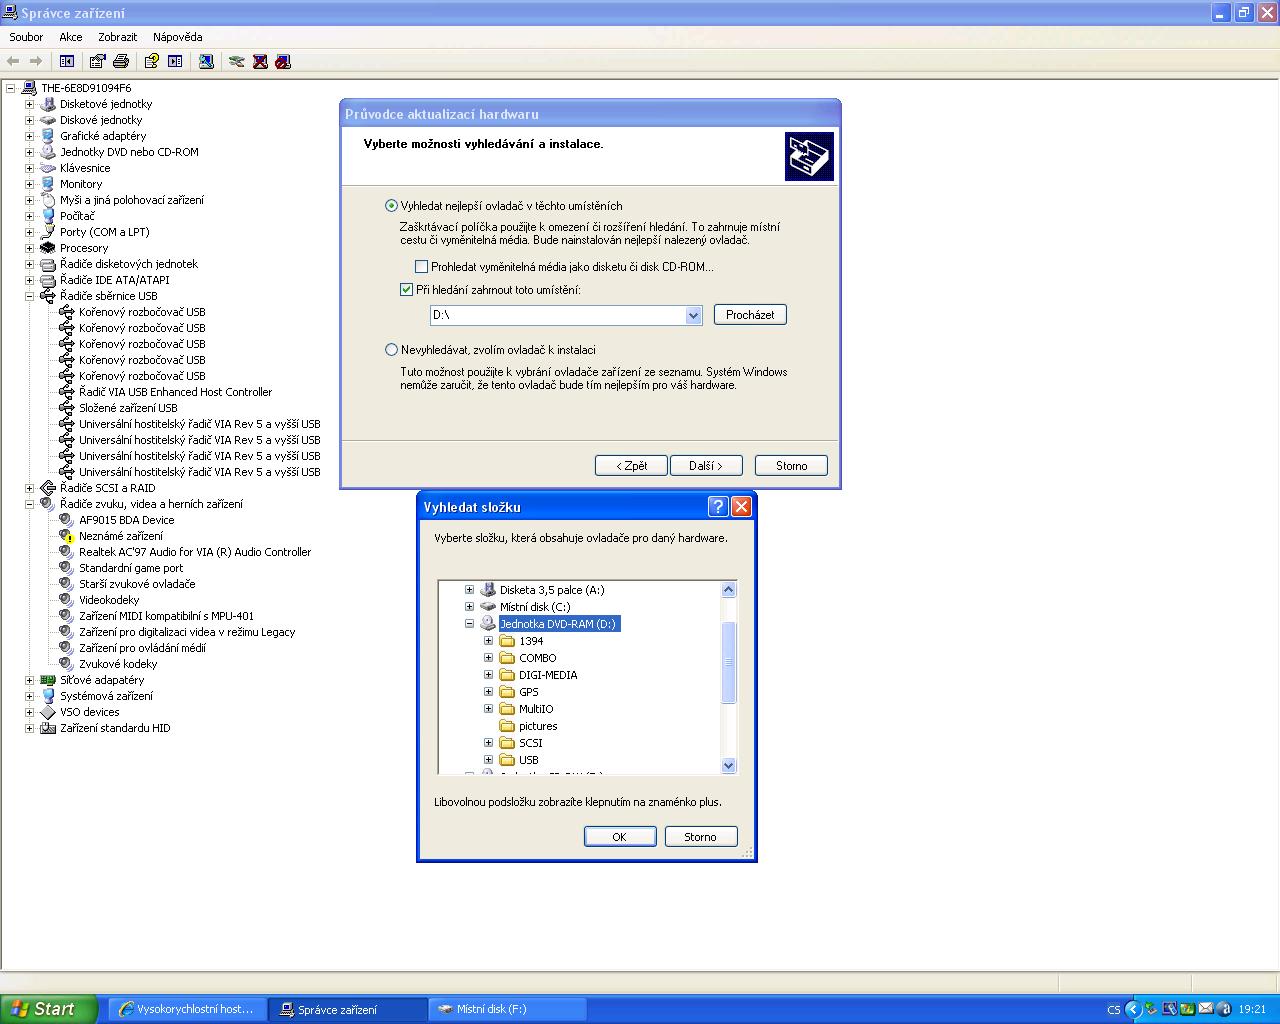1280x1024 pixels.
Task: Select the GPS folder in the folder tree
Action: tap(528, 692)
